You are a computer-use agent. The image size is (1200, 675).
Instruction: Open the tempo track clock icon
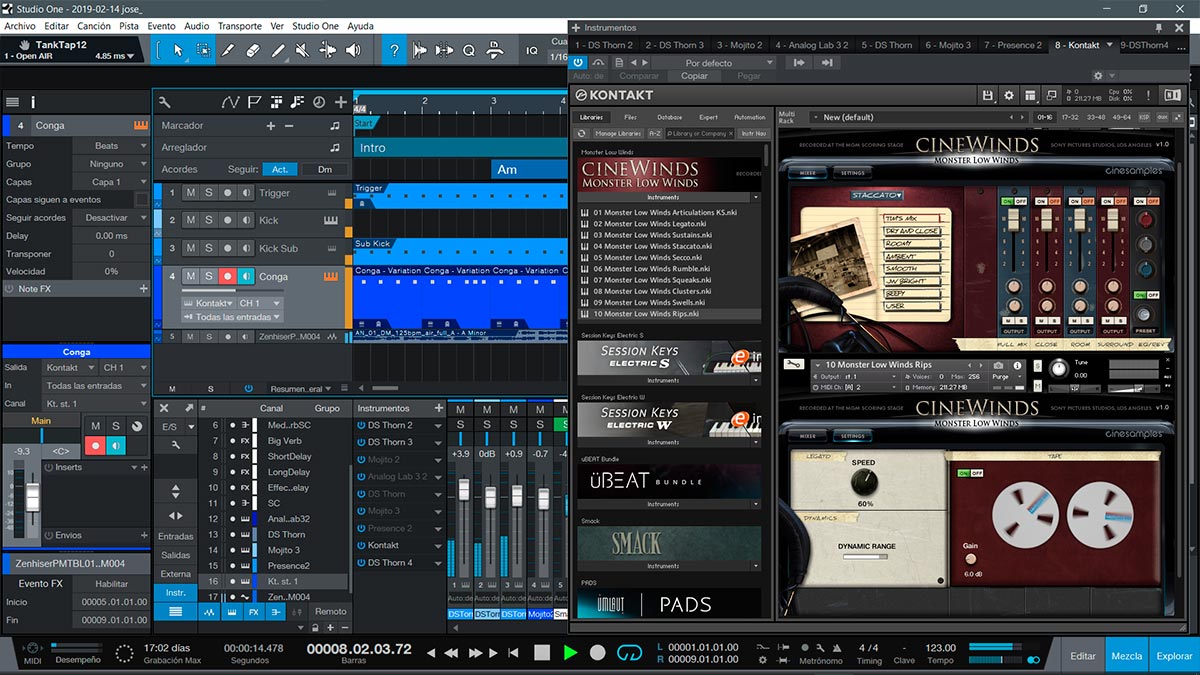318,101
